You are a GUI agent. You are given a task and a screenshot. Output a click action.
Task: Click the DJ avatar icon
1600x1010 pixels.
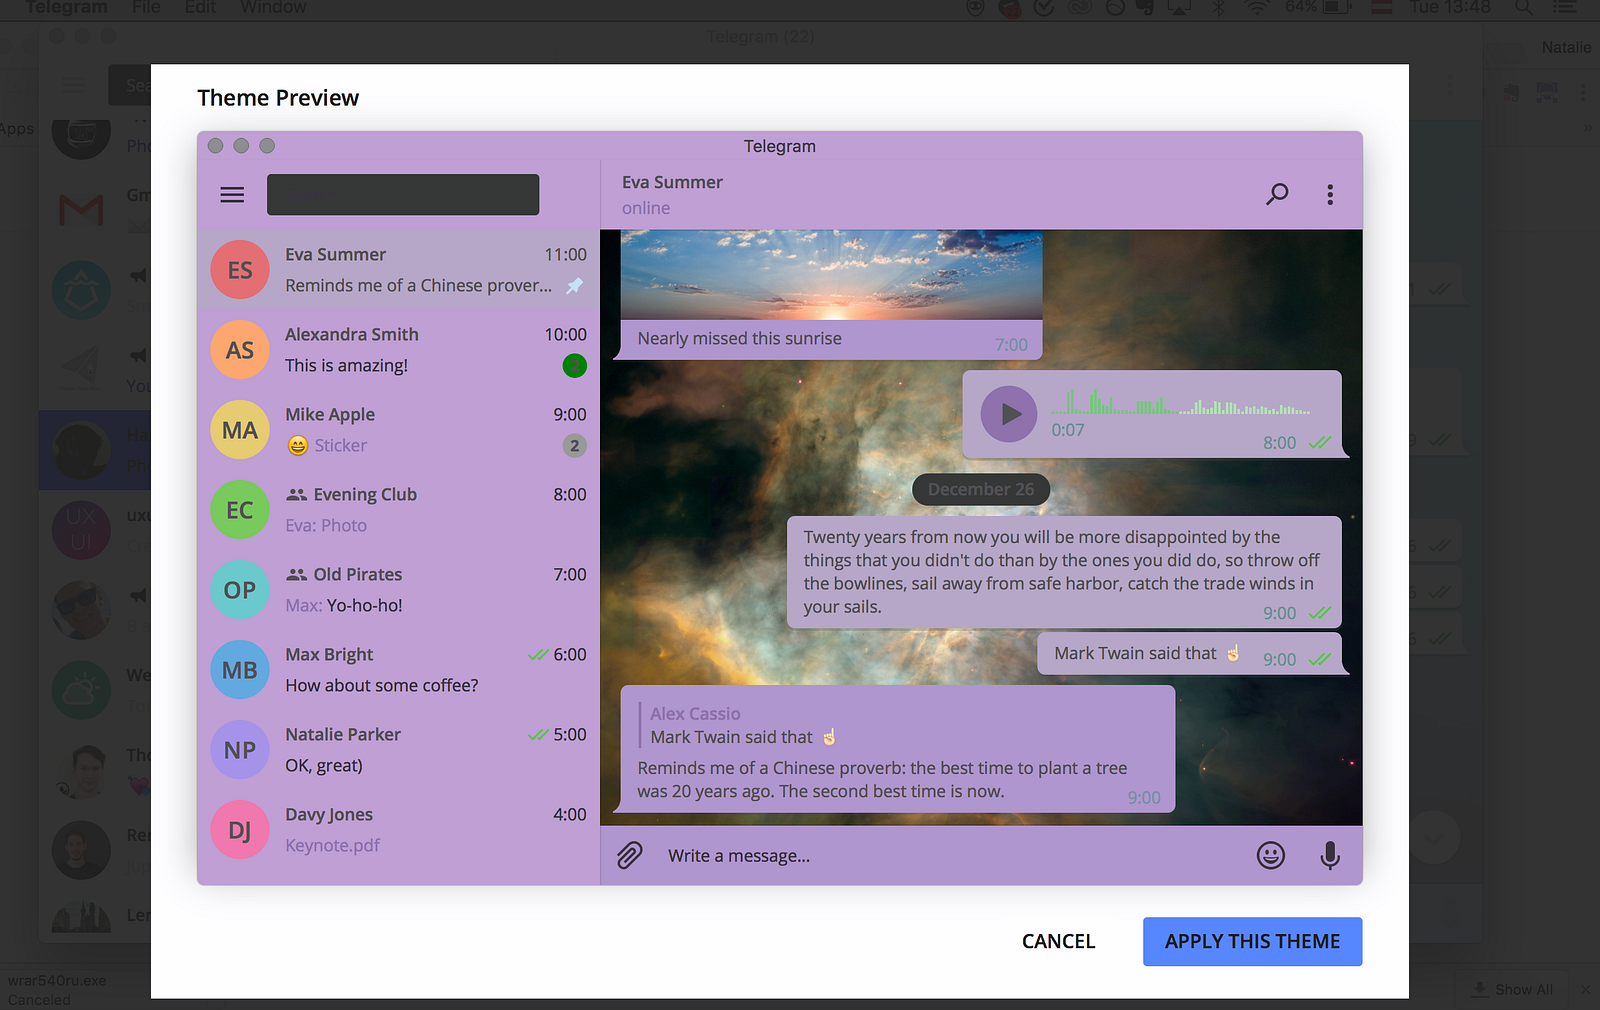point(240,830)
